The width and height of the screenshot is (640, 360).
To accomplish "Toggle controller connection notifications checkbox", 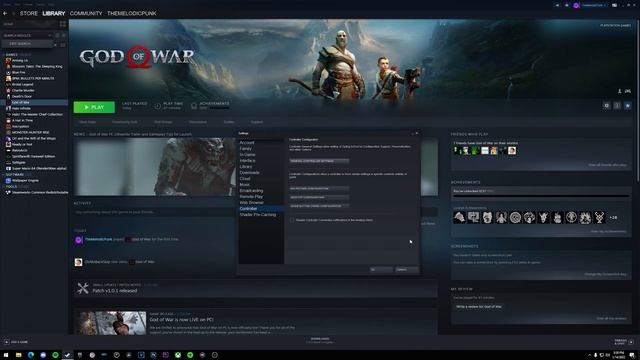I will point(292,220).
